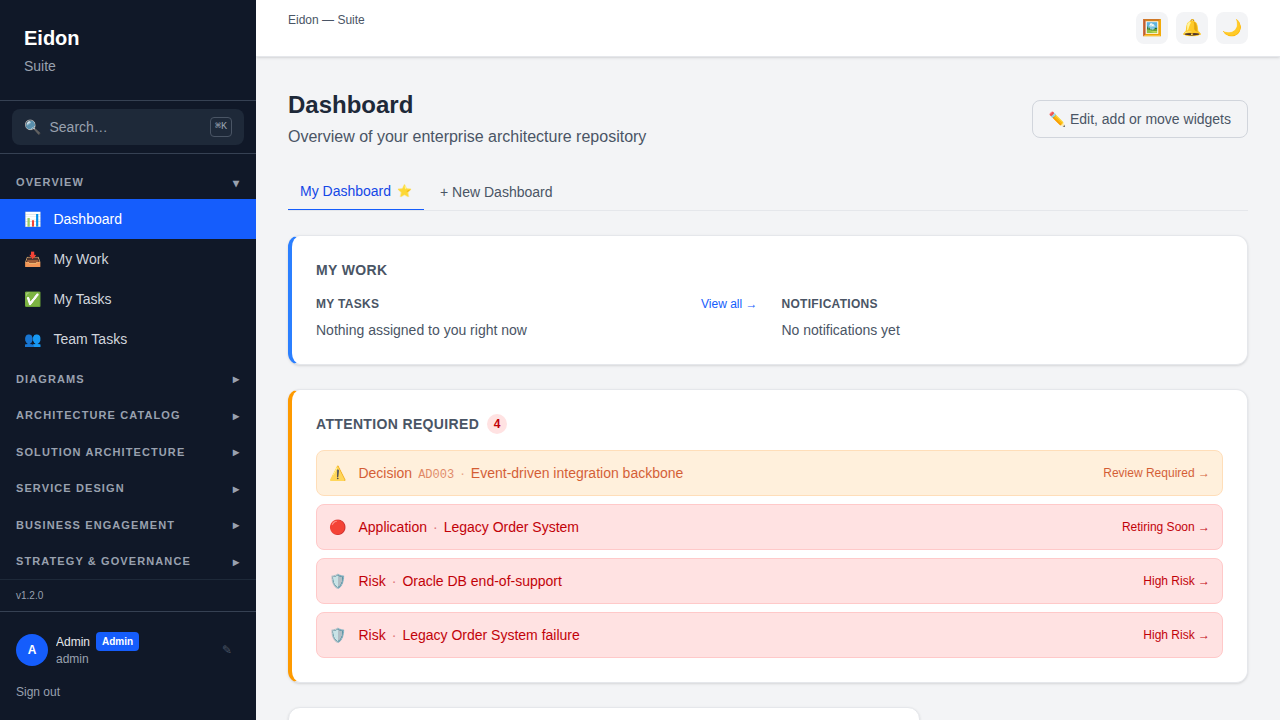Open the notifications bell
The height and width of the screenshot is (720, 1280).
click(1192, 28)
